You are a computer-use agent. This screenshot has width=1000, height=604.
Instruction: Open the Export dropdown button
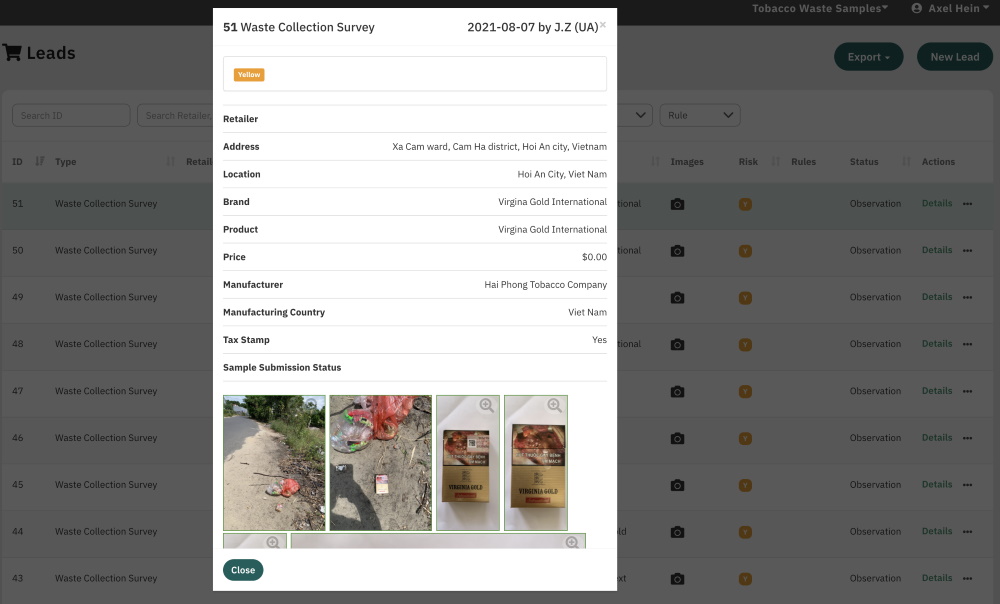coord(868,57)
